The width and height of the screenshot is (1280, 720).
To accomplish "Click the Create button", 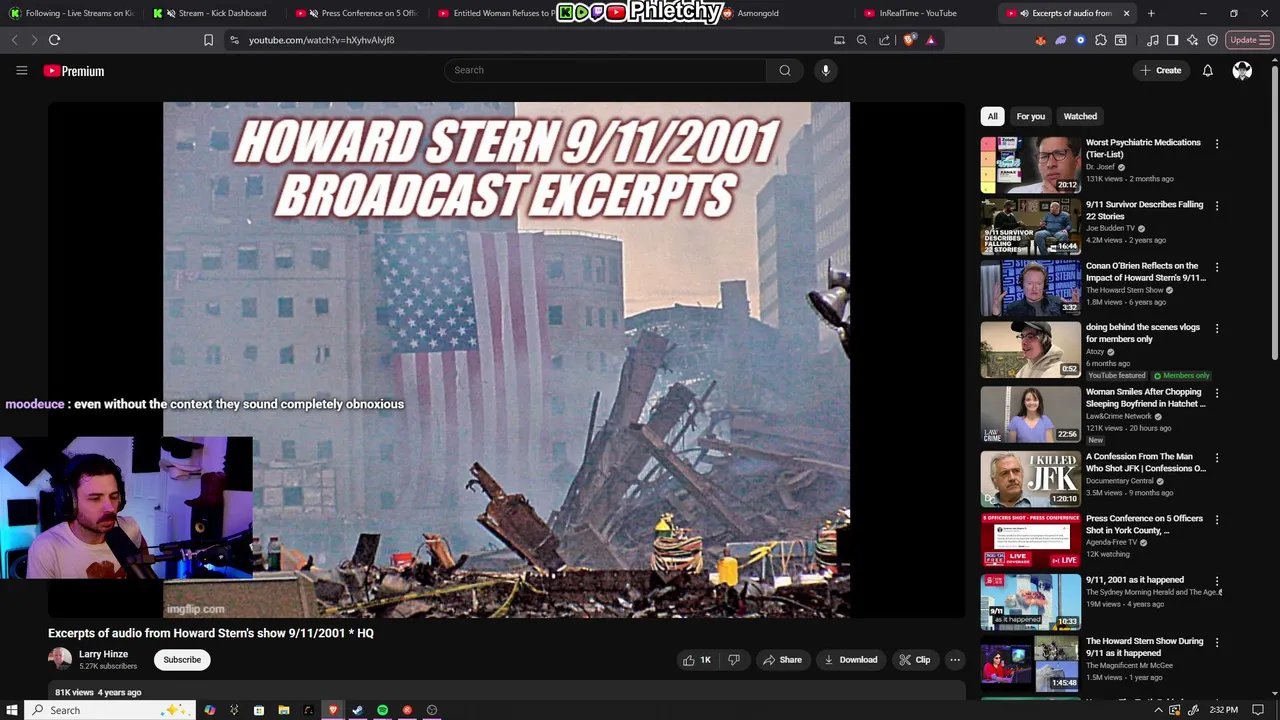I will (1160, 70).
